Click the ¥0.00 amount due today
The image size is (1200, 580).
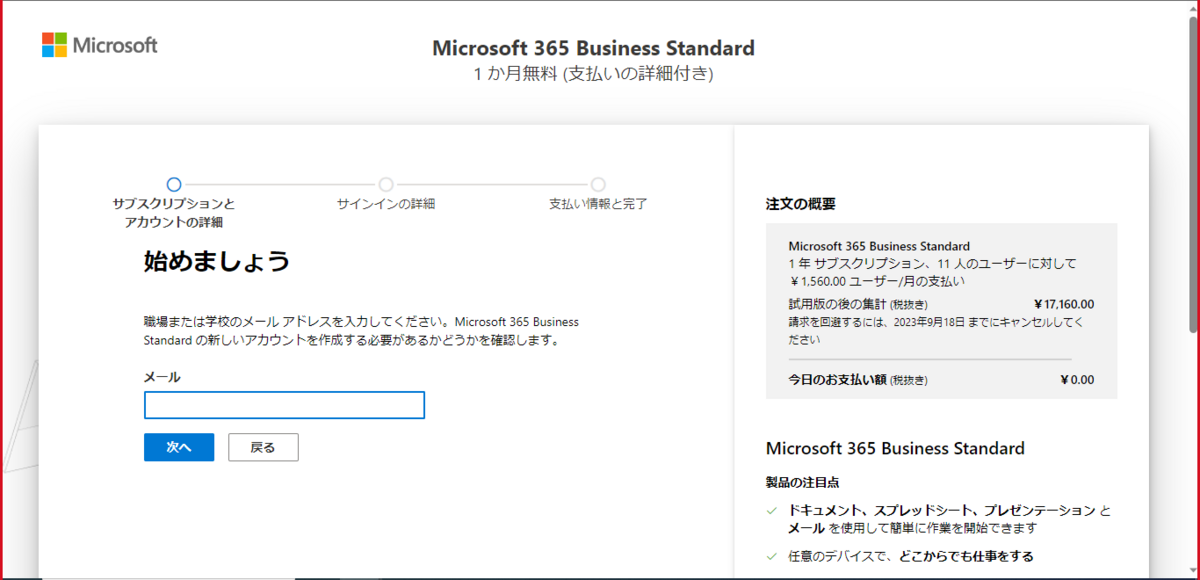(x=1077, y=380)
